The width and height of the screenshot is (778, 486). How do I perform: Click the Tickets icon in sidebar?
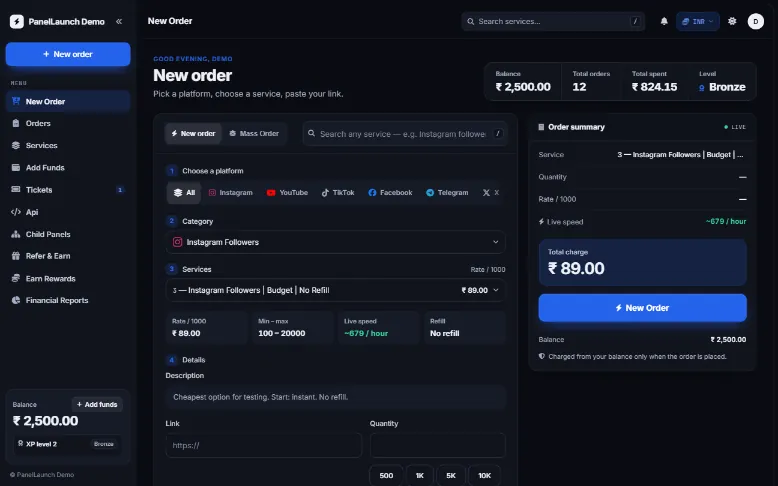pyautogui.click(x=16, y=190)
